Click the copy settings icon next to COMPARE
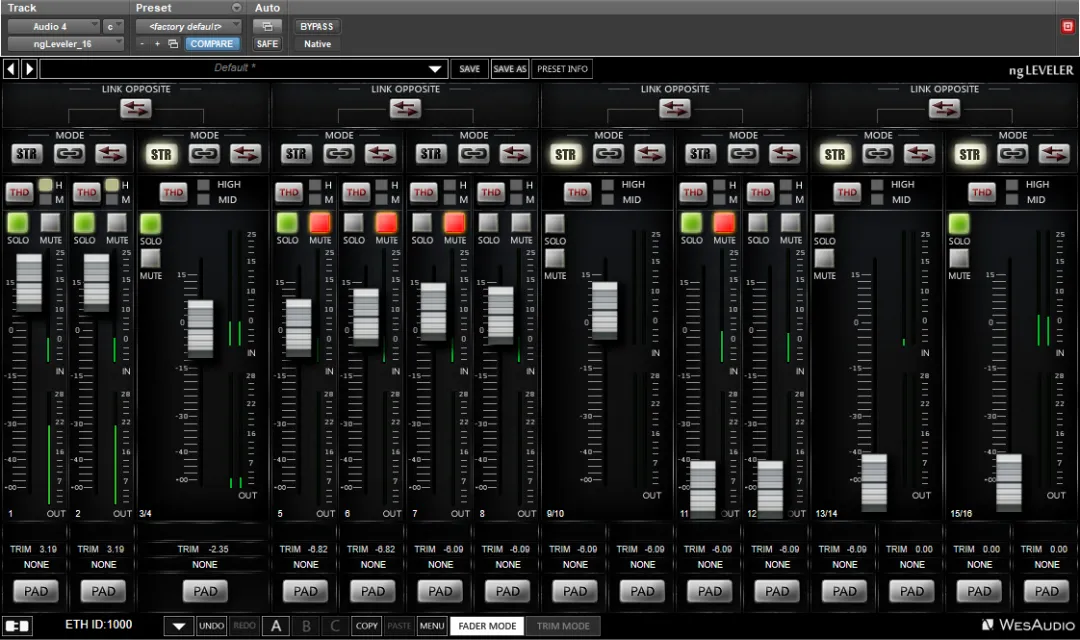Viewport: 1080px width, 640px height. click(x=173, y=43)
